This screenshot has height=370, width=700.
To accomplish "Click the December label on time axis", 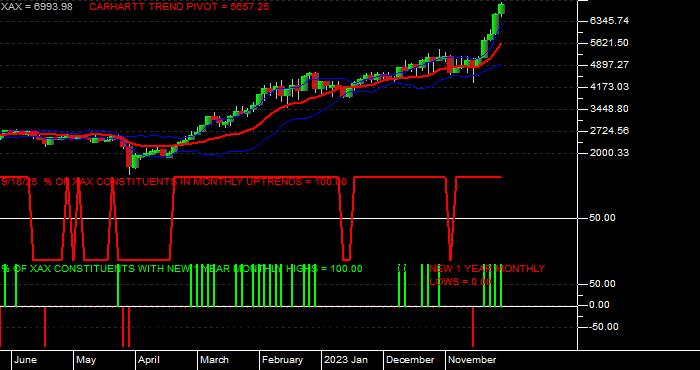I will coord(410,360).
